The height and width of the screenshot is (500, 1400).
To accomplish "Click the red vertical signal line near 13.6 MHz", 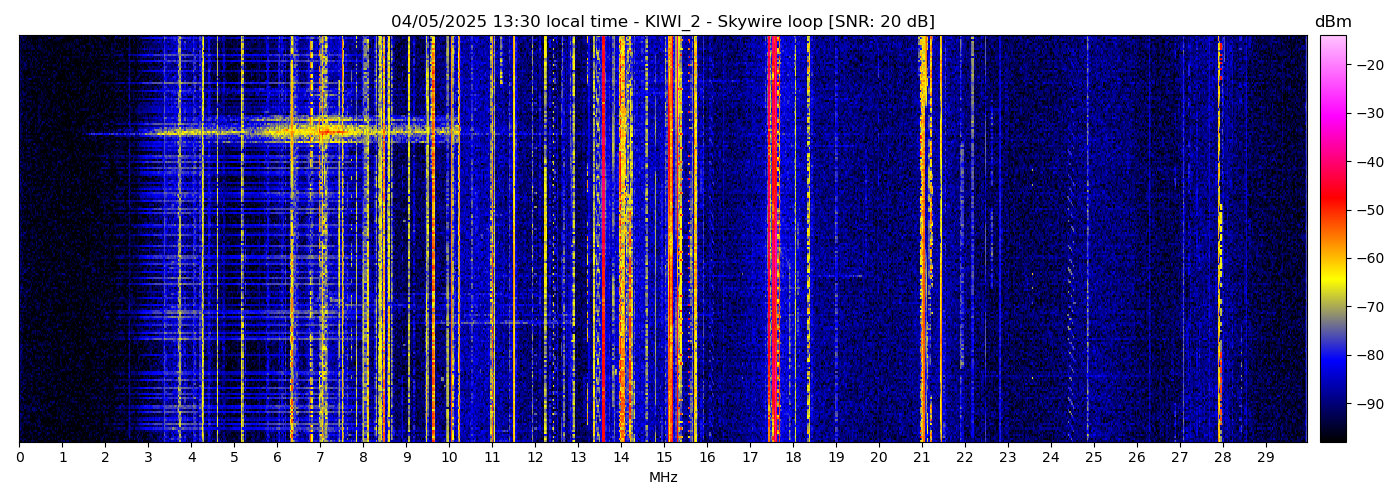I will (x=603, y=240).
